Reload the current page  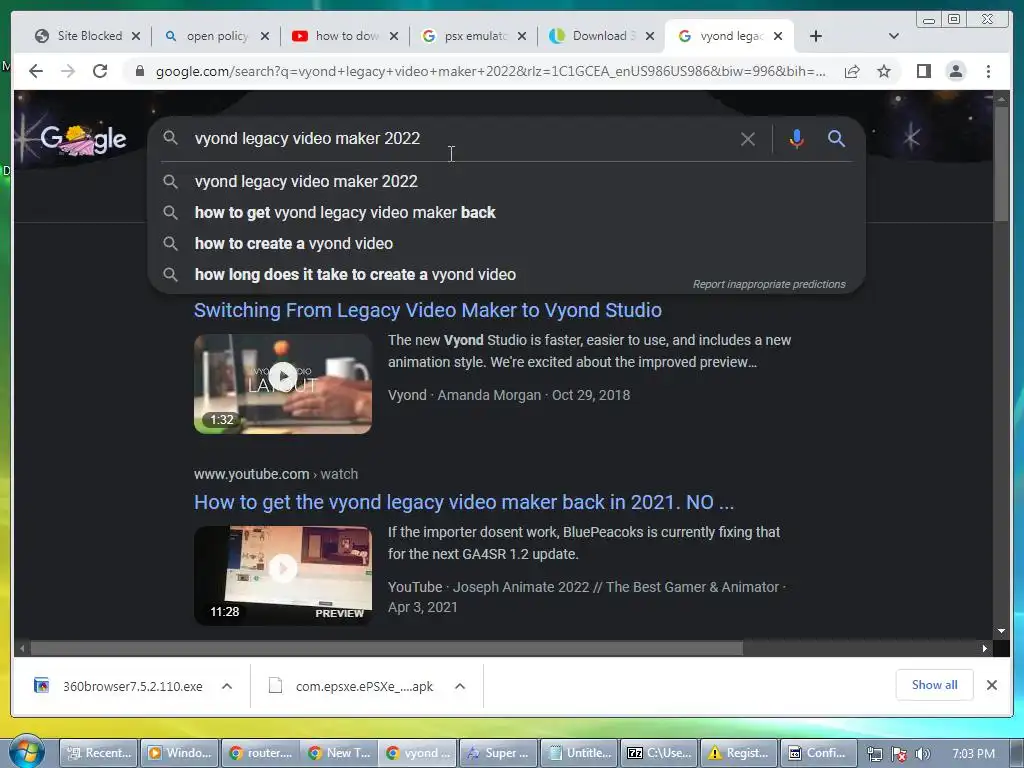pos(100,71)
